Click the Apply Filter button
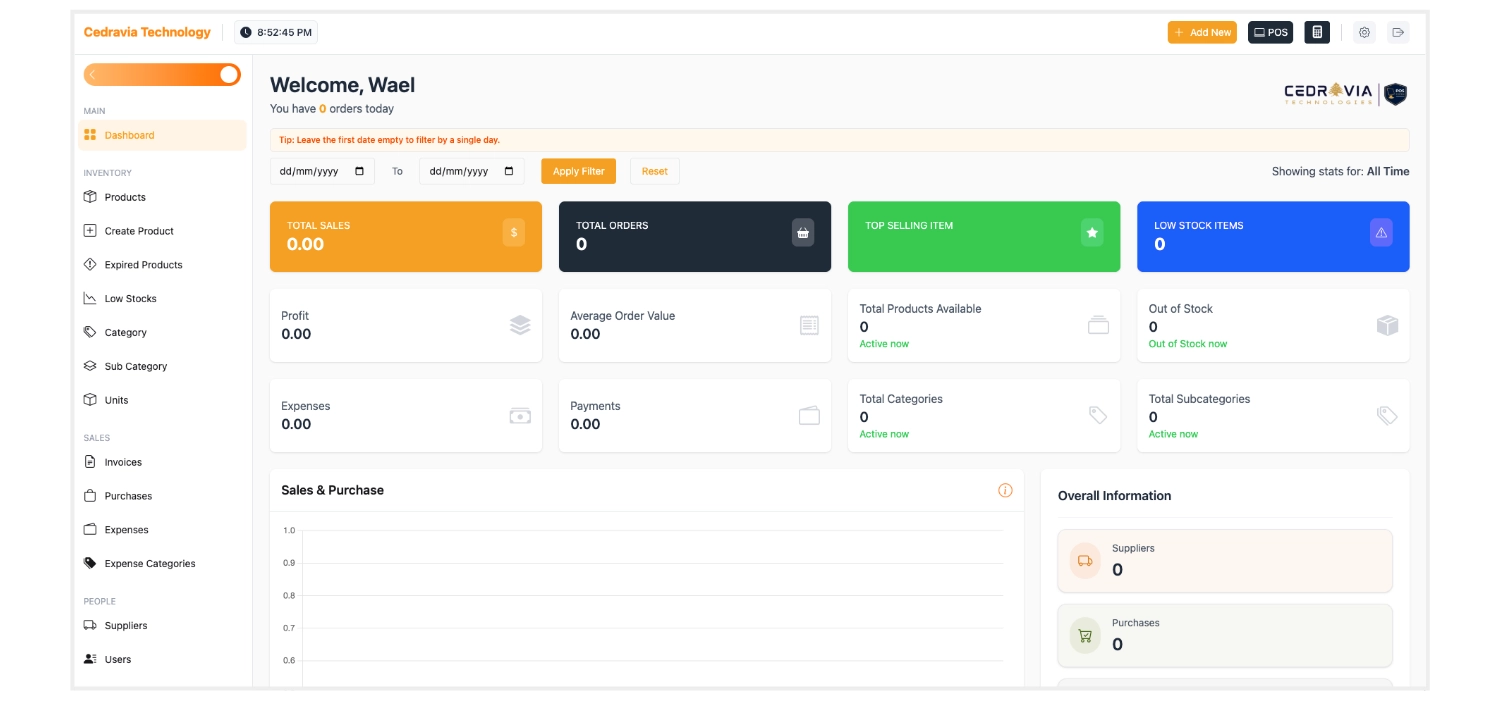 [578, 171]
